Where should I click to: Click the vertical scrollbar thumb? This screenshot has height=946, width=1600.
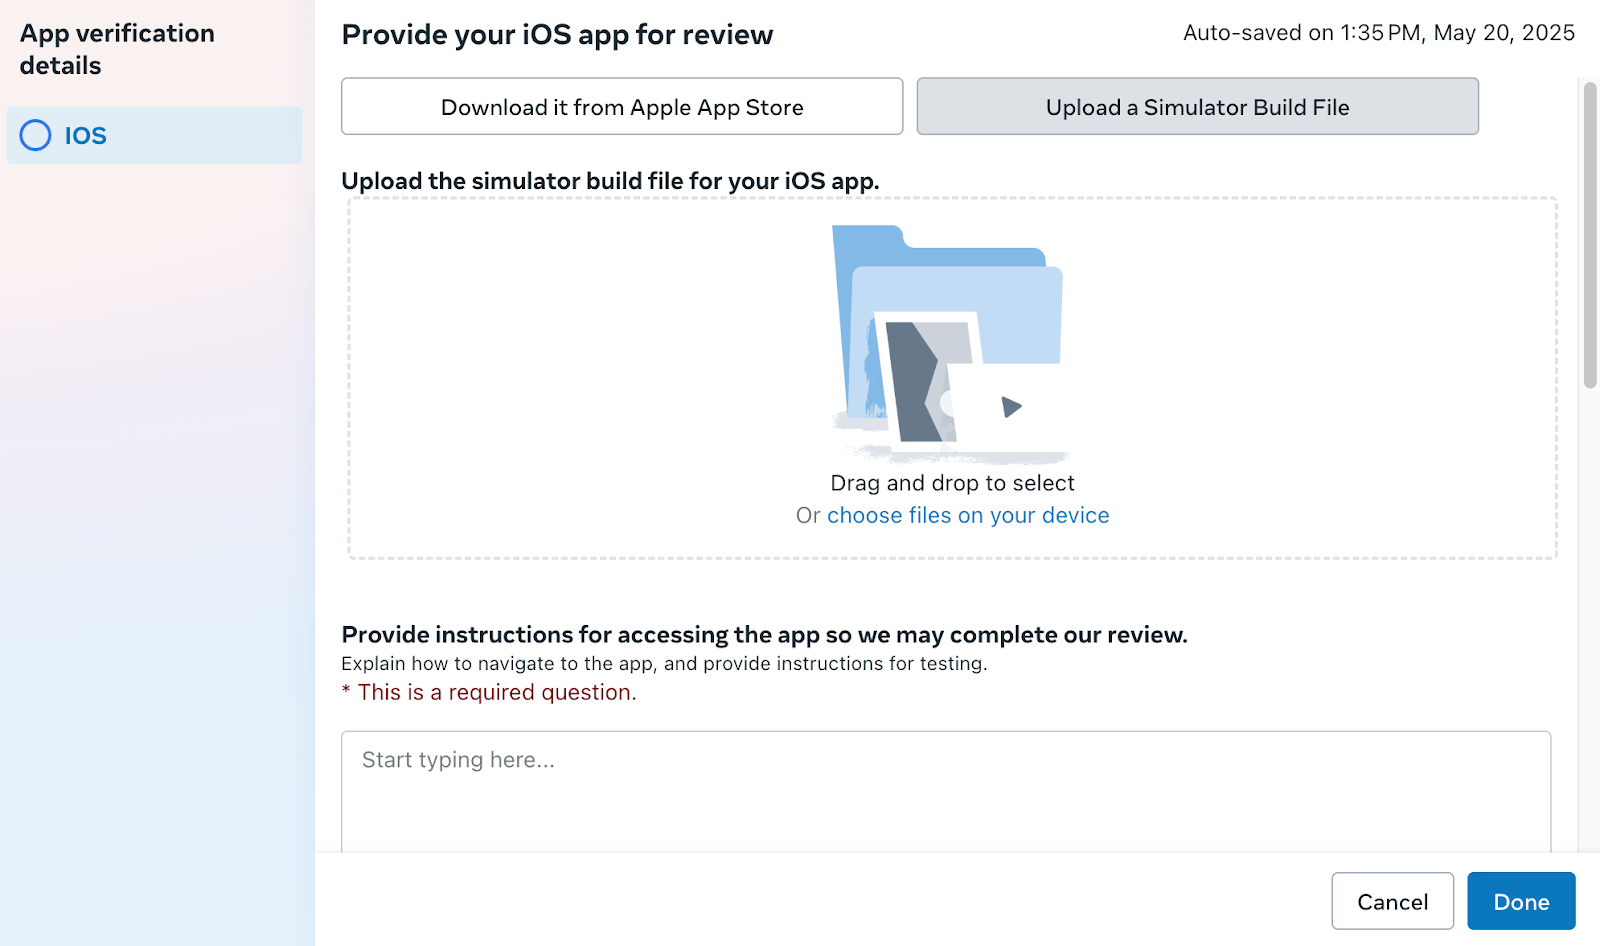pyautogui.click(x=1590, y=235)
